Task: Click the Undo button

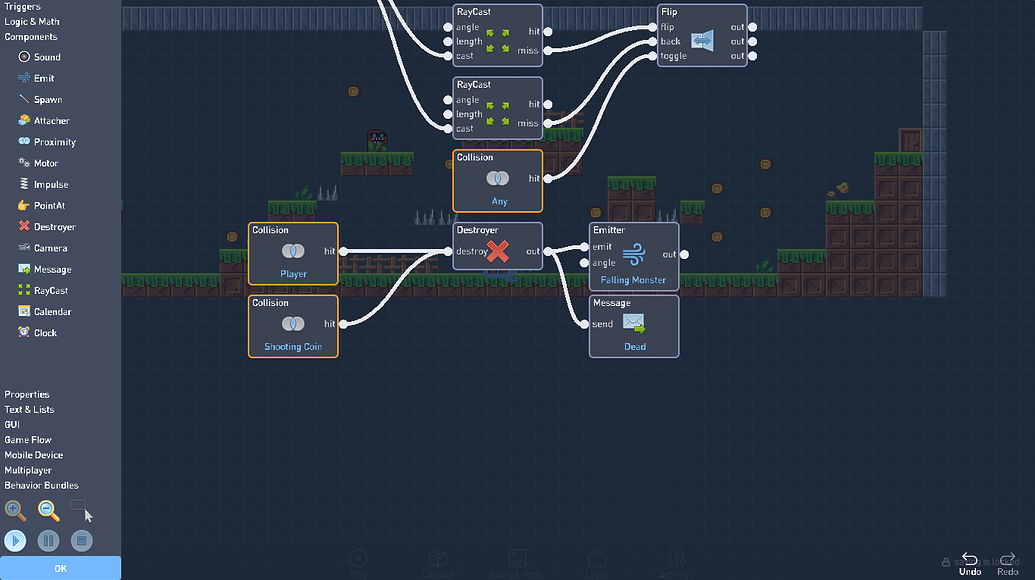Action: pyautogui.click(x=970, y=563)
